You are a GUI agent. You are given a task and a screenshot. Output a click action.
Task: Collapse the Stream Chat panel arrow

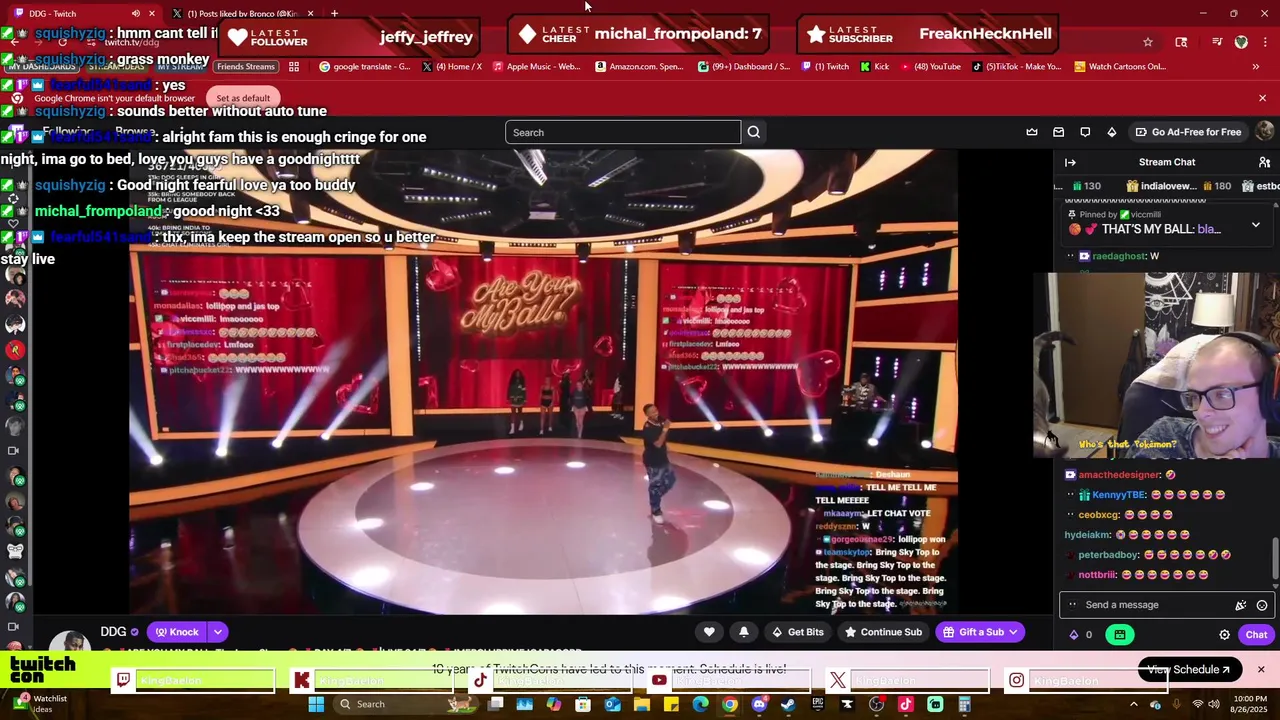pyautogui.click(x=1070, y=162)
